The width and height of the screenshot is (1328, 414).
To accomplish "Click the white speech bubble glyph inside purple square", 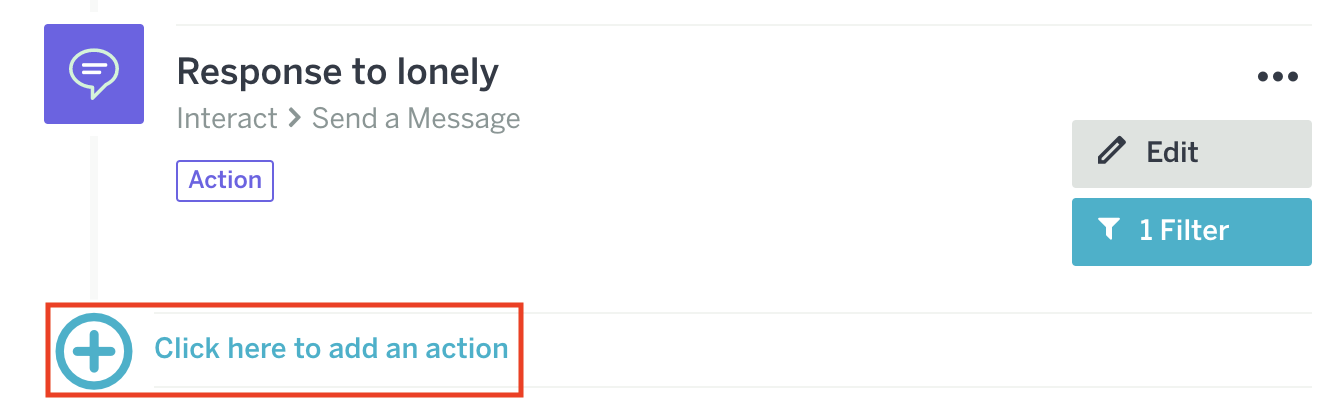I will pos(94,72).
